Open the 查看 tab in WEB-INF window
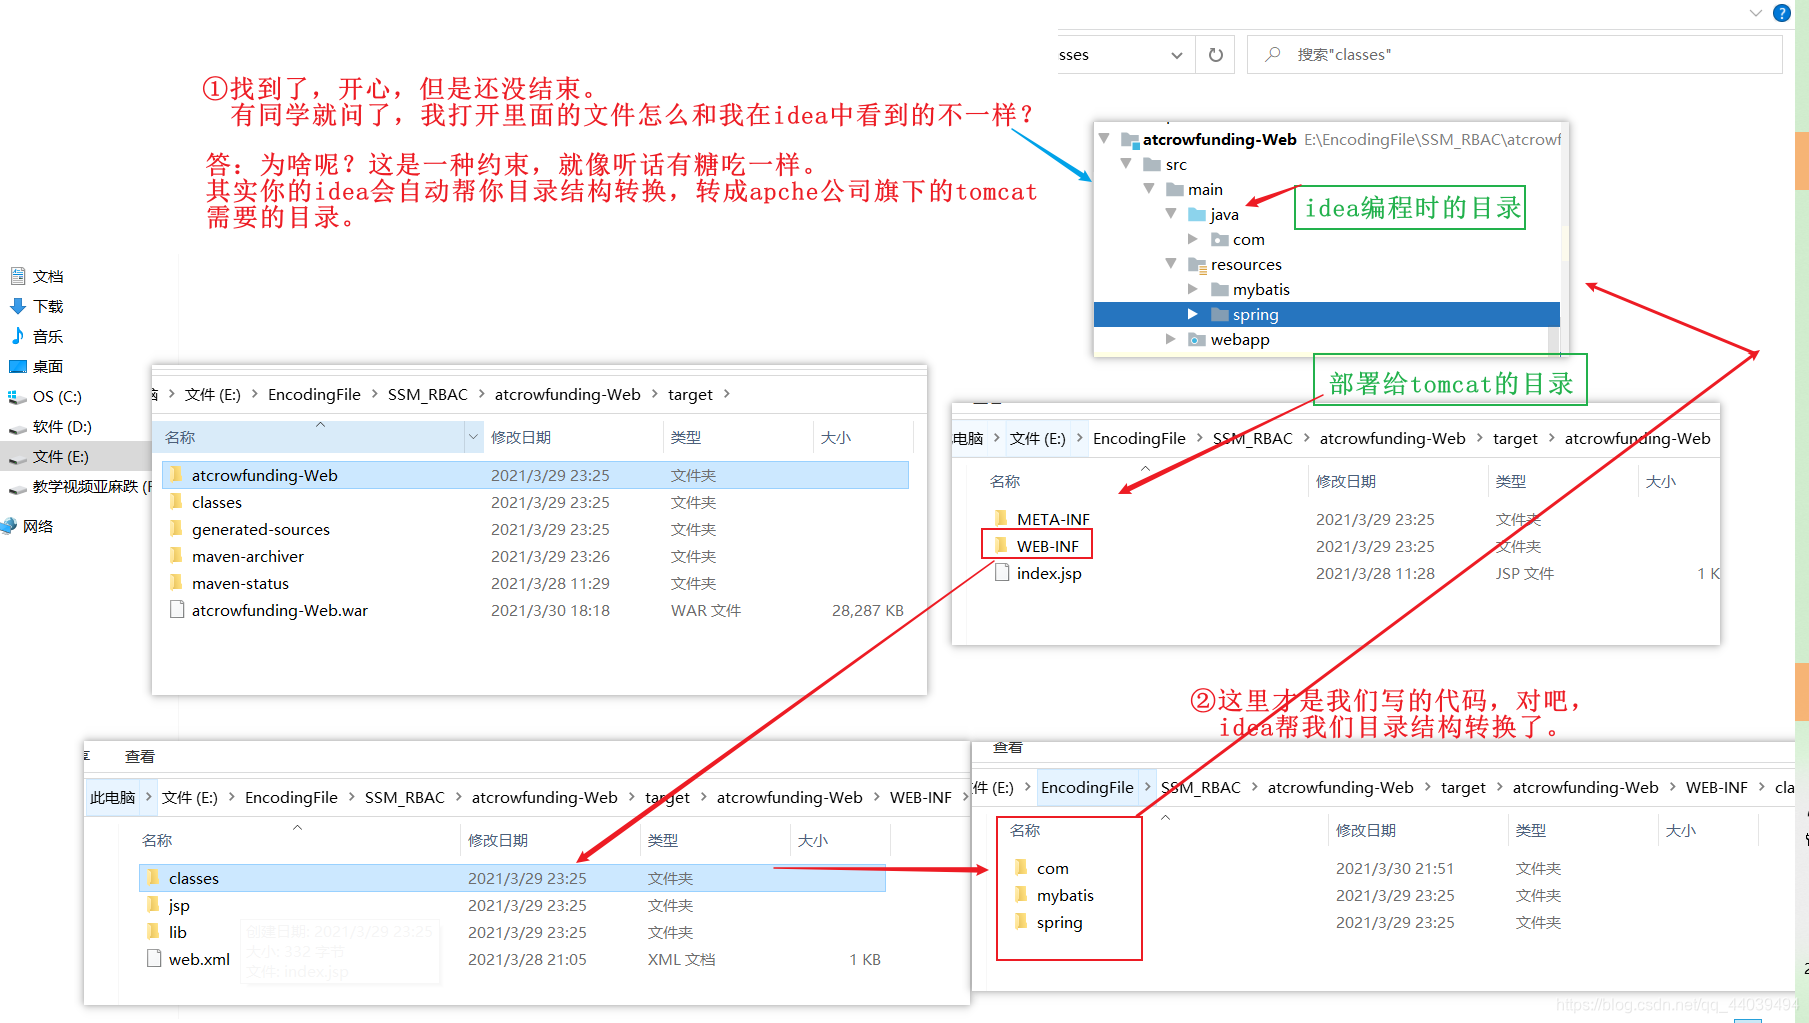Viewport: 1809px width, 1023px height. tap(139, 756)
